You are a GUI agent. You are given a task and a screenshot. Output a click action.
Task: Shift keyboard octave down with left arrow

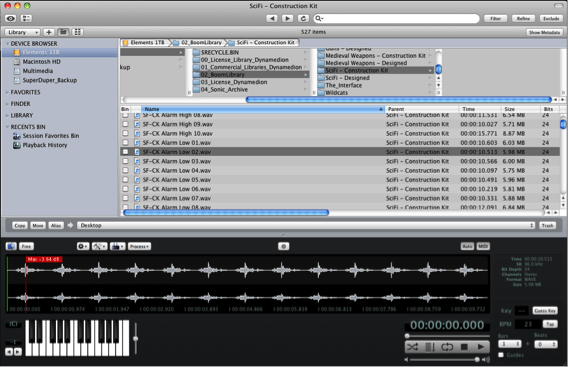coord(9,351)
